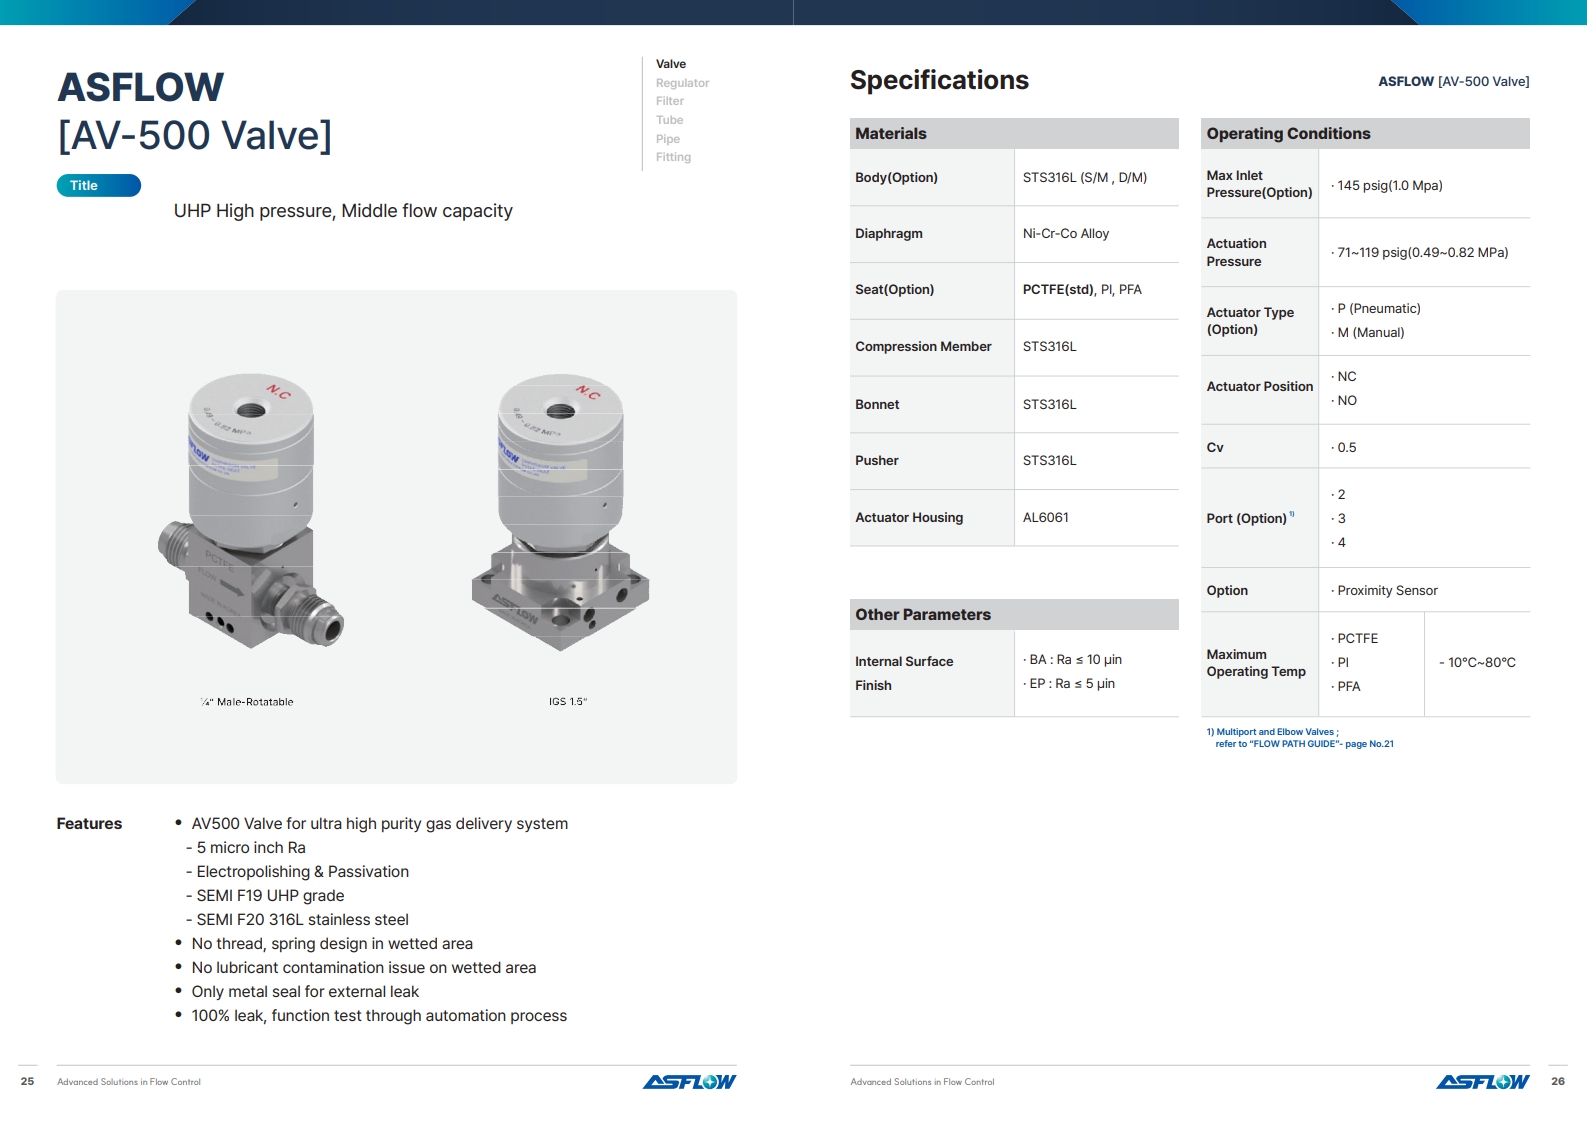Screen dimensions: 1587x1122
Task: Select Valve in the category list
Action: click(670, 64)
